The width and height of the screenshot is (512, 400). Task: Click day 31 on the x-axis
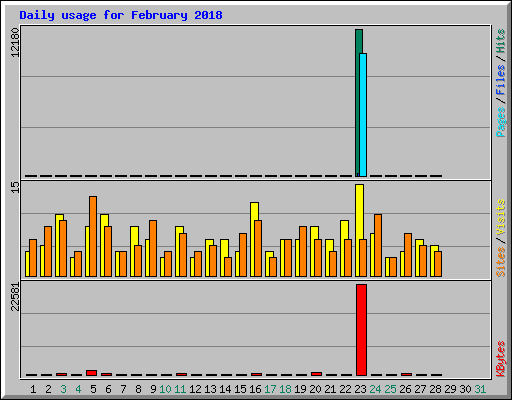pyautogui.click(x=480, y=389)
